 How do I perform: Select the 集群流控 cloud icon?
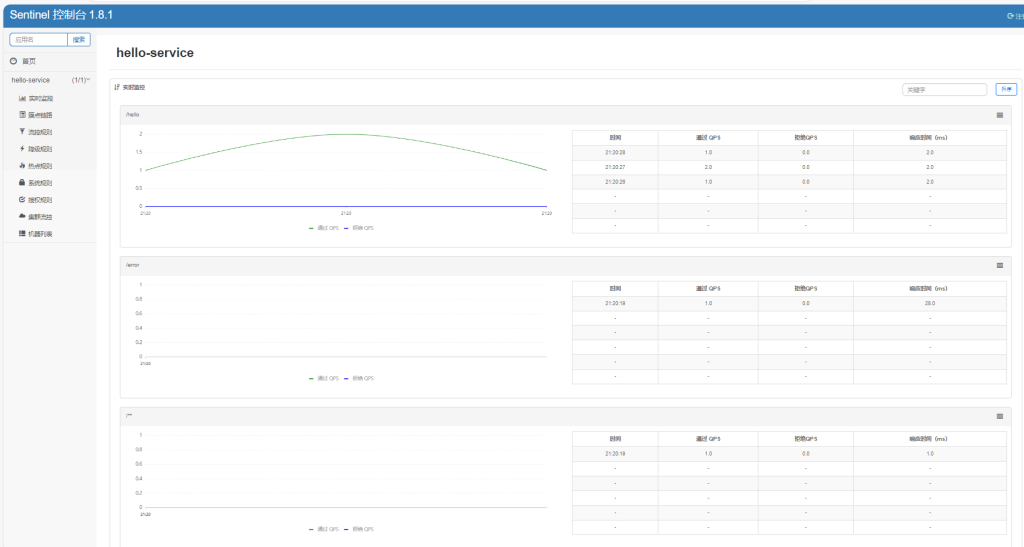tap(22, 216)
